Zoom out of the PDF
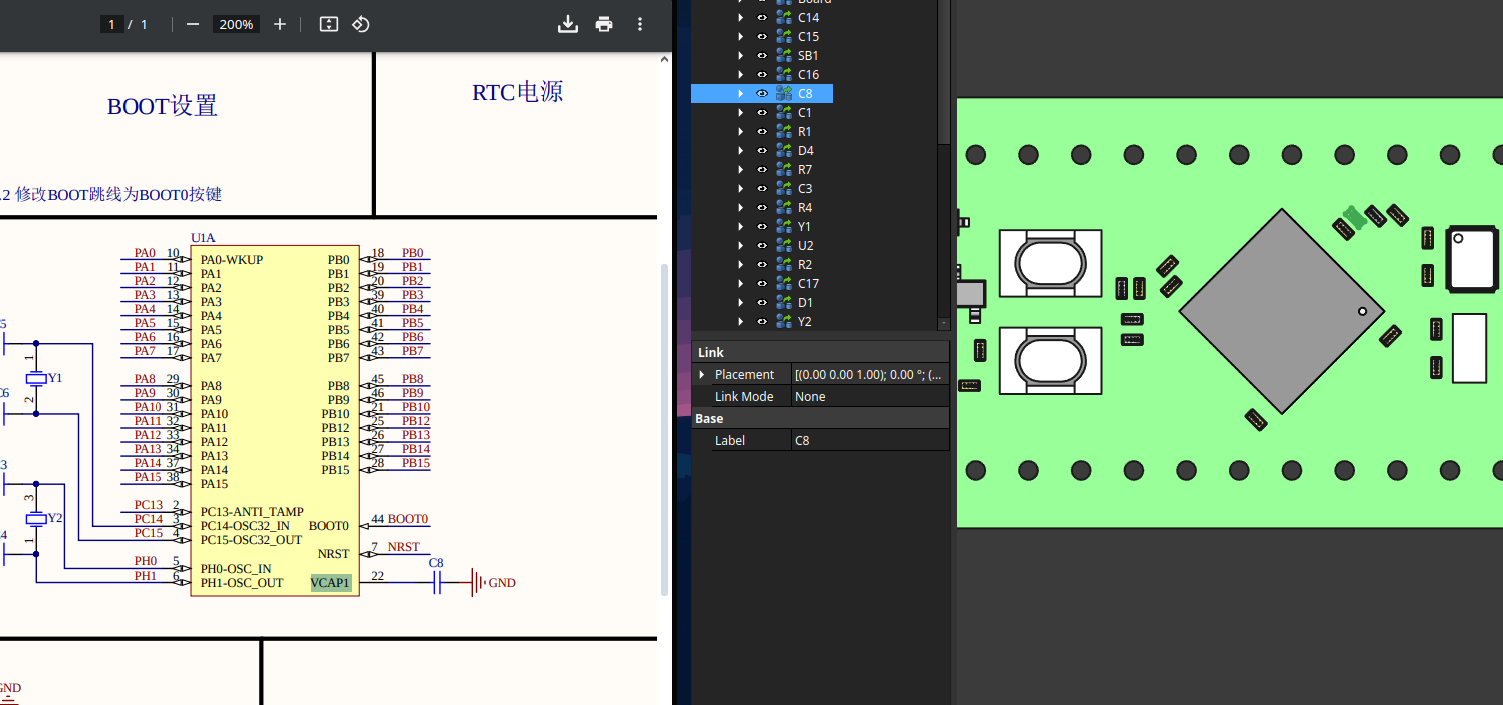1503x705 pixels. pos(193,24)
